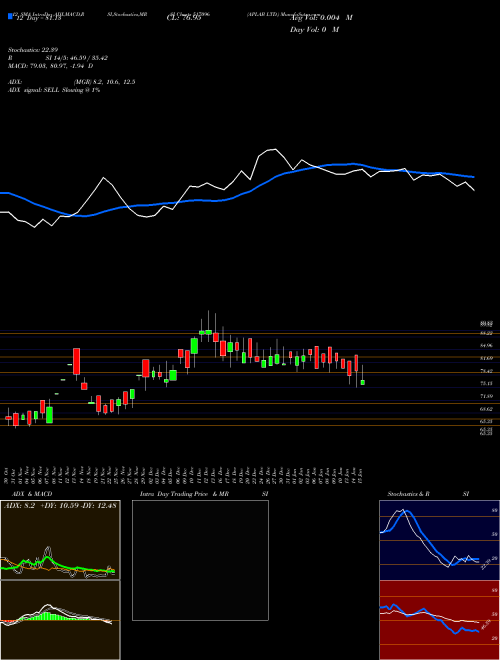Click the 'Avg Vol: 0.004 M' text

321,18
